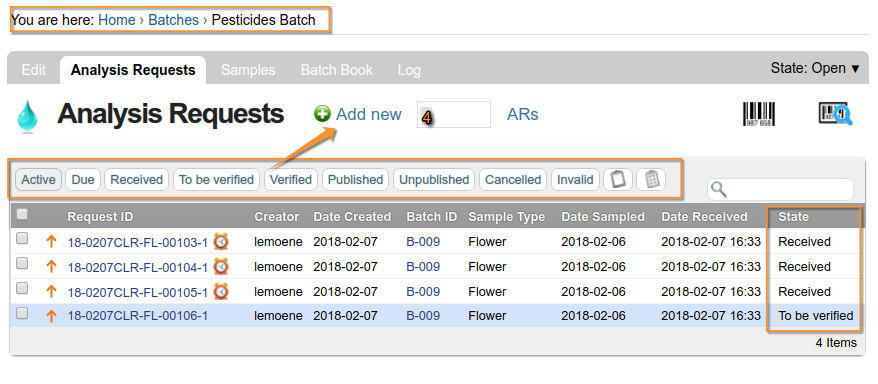Viewport: 878px width, 384px height.
Task: Click the worksheet calculator filter icon
Action: tap(651, 180)
